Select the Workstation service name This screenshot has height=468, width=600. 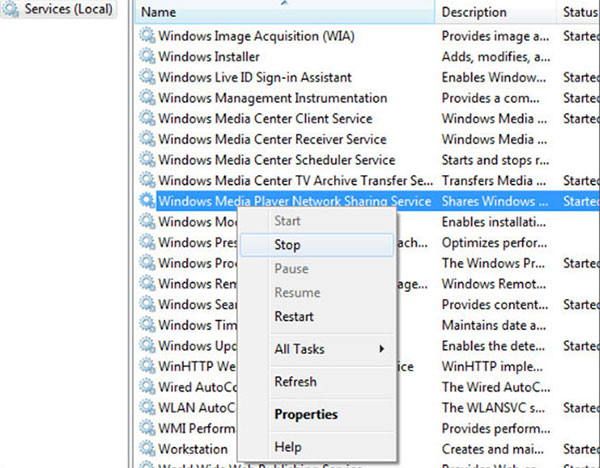point(193,449)
